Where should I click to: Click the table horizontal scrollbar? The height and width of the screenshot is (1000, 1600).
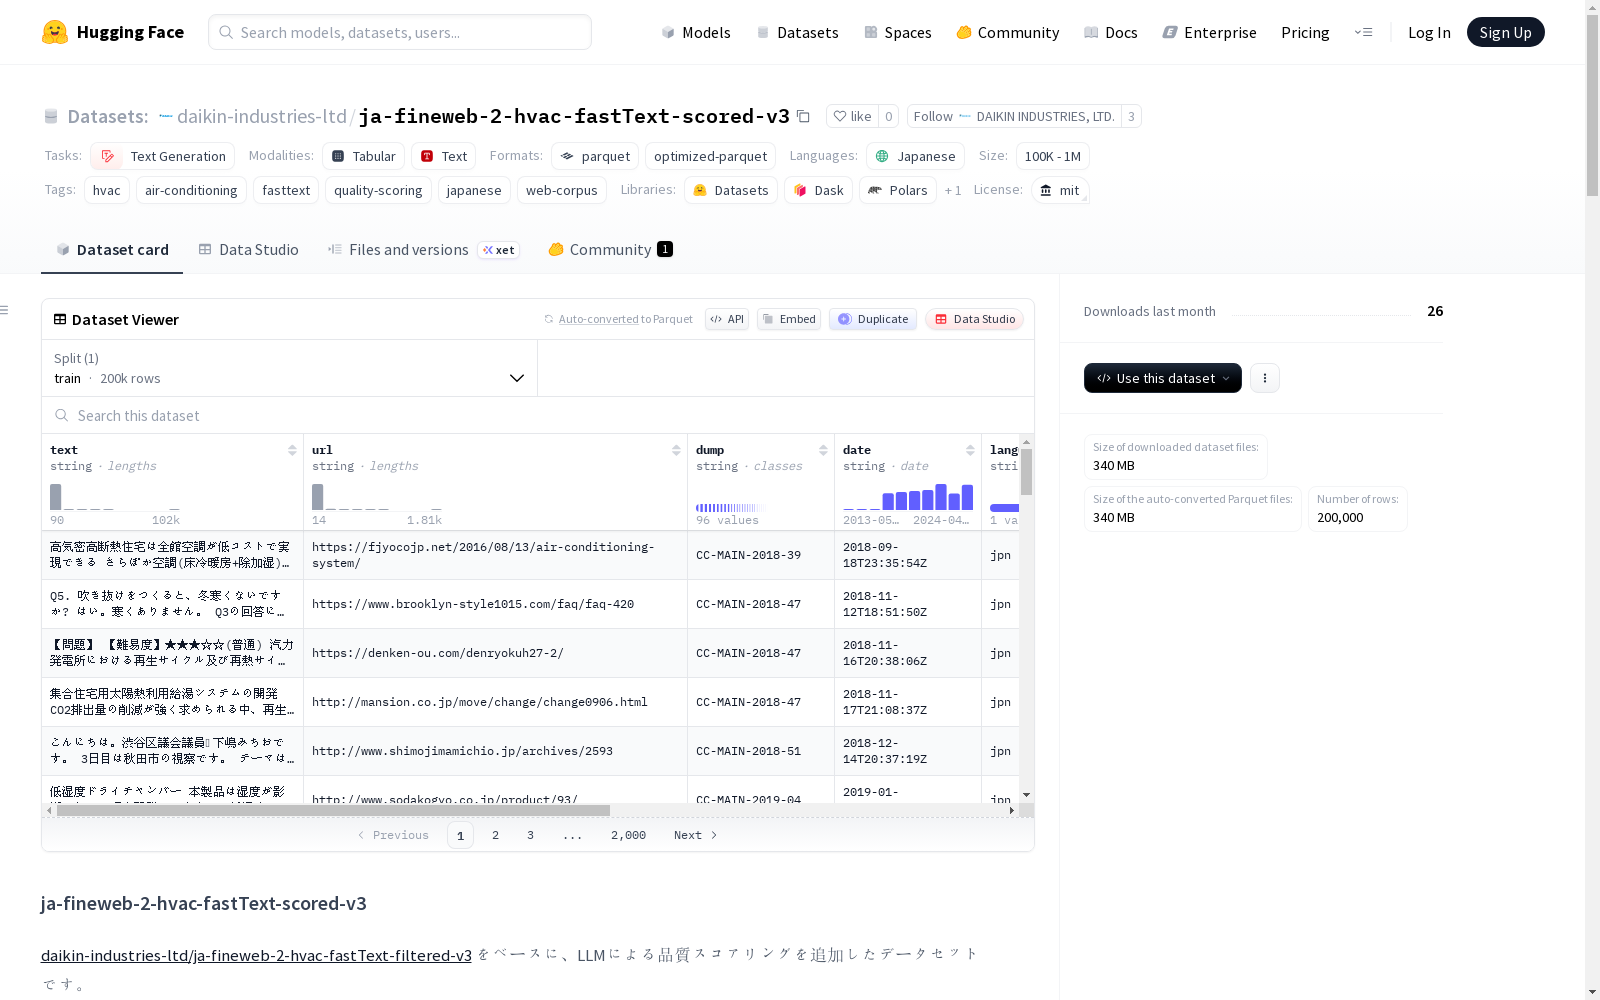point(333,810)
